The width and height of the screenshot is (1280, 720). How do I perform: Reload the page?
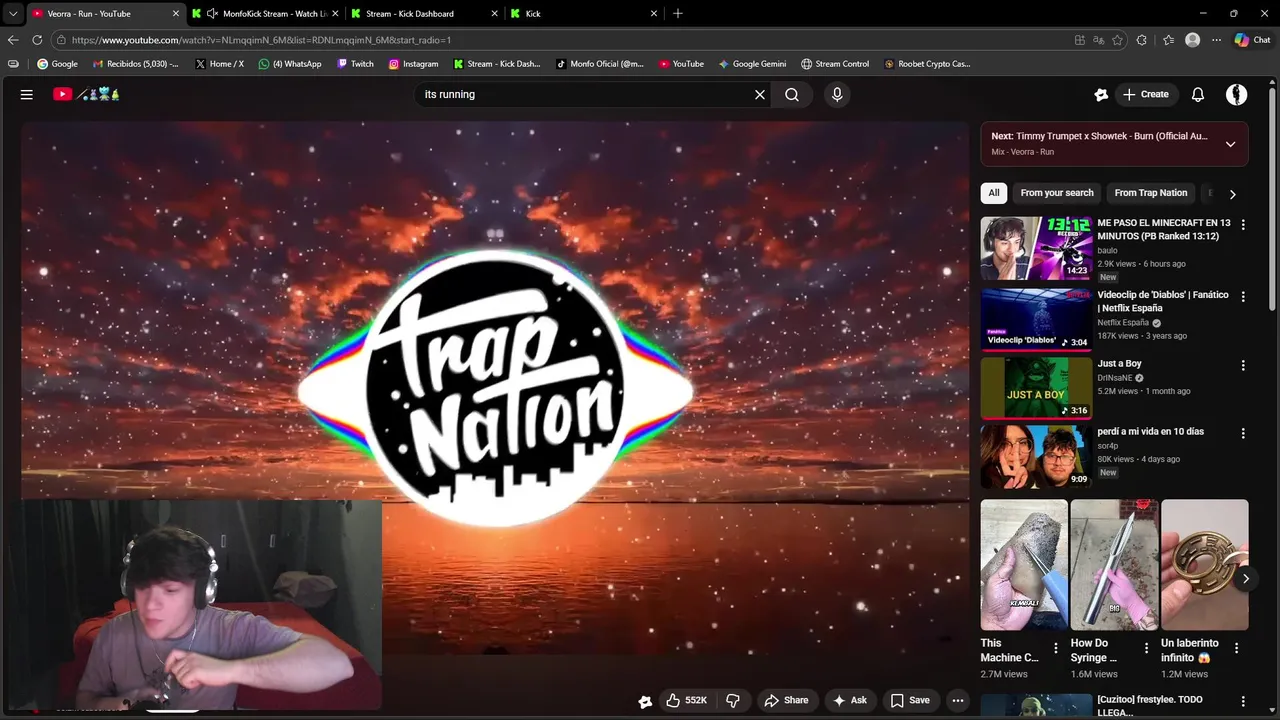[37, 40]
